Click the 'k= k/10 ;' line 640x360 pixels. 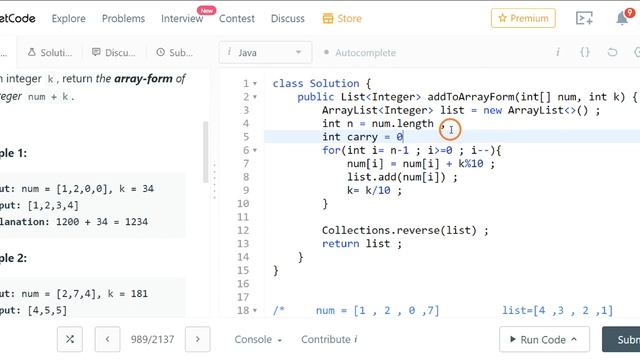[x=374, y=191]
